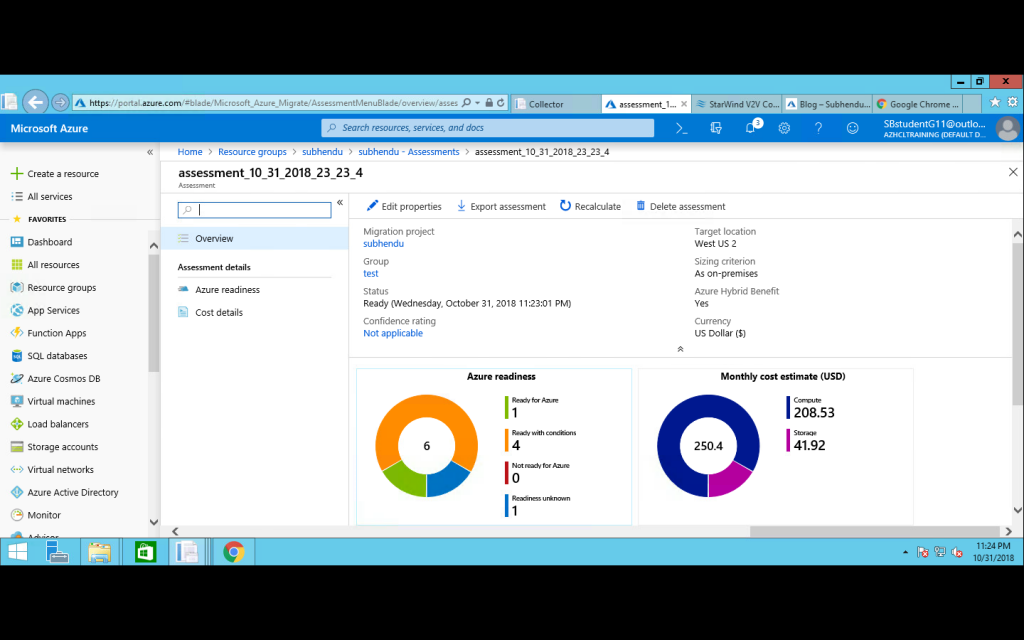Viewport: 1024px width, 640px height.
Task: Click Edit properties
Action: click(404, 206)
